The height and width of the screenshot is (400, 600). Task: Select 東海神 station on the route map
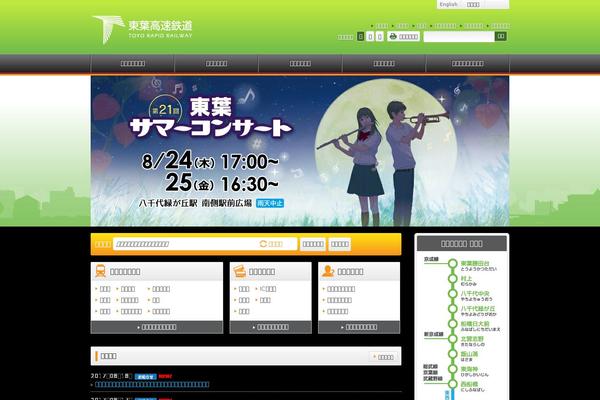point(474,371)
